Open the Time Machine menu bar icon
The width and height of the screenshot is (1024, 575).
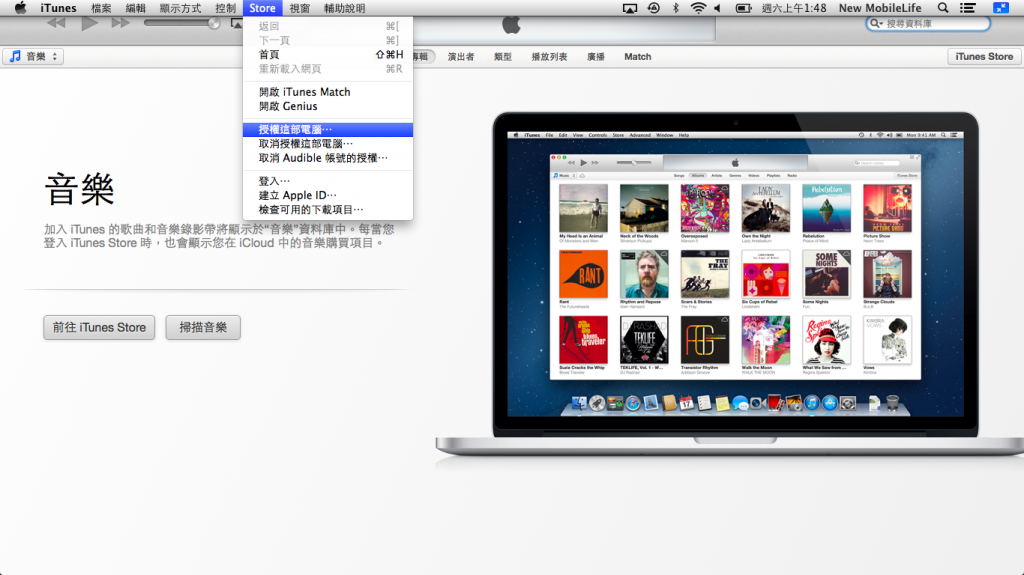pos(653,8)
